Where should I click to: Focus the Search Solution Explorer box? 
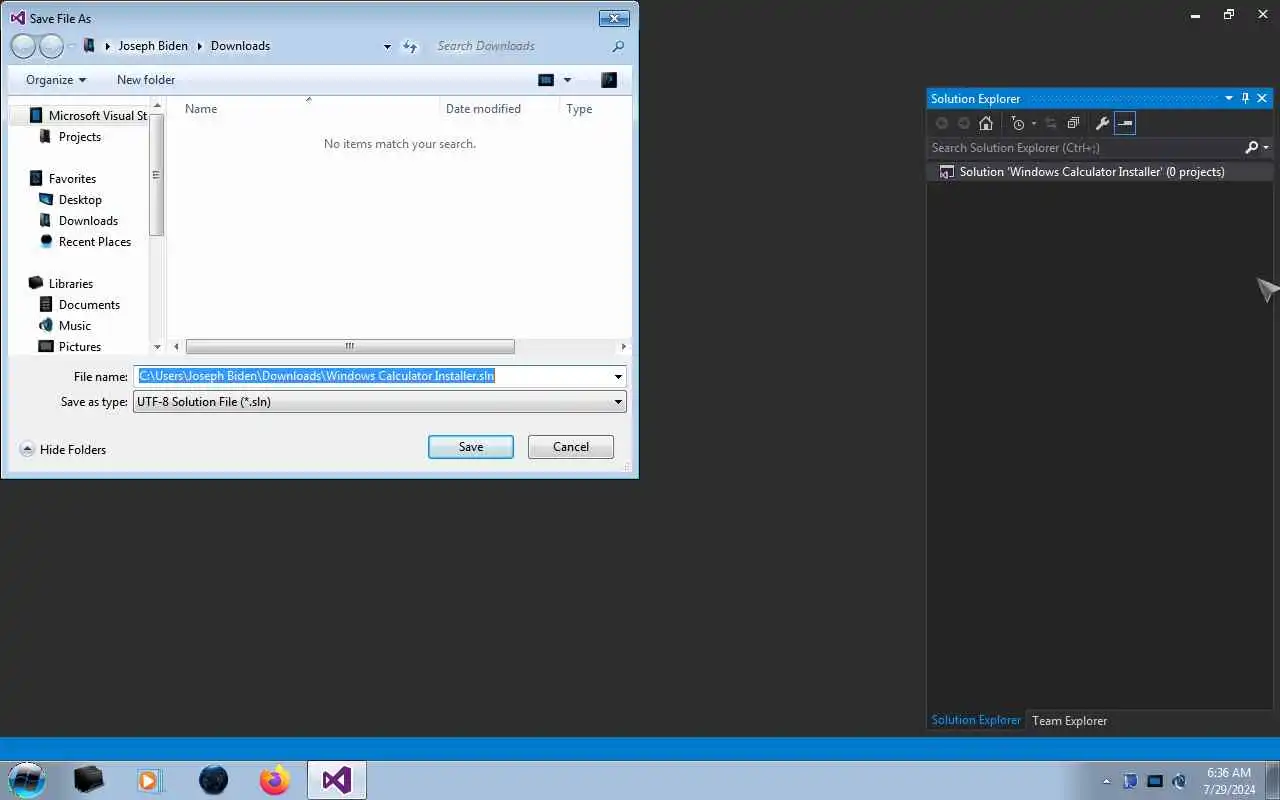[x=1085, y=147]
